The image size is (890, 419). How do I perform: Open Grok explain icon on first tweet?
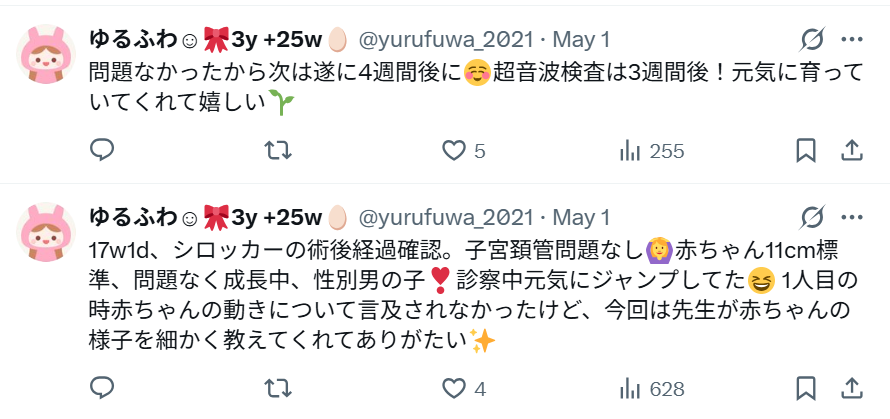[813, 40]
